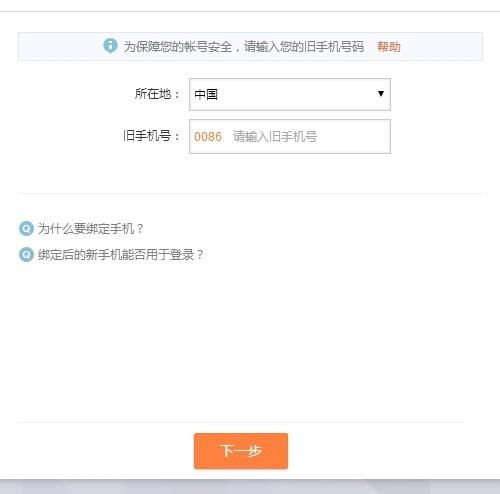
Task: Open the 帮助 help link
Action: click(x=389, y=47)
